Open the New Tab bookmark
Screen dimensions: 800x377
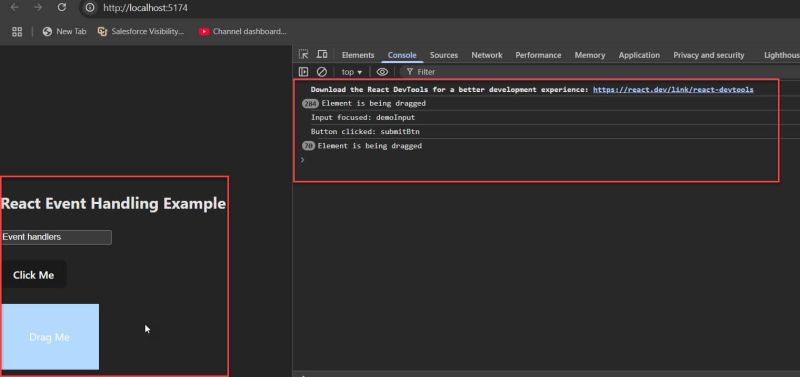tap(64, 32)
